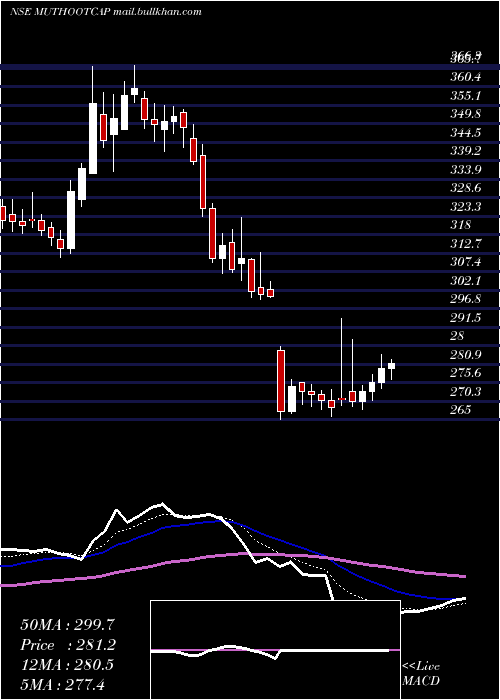This screenshot has height=700, width=500.
Task: Click the 280.9 price axis label
Action: point(466,355)
